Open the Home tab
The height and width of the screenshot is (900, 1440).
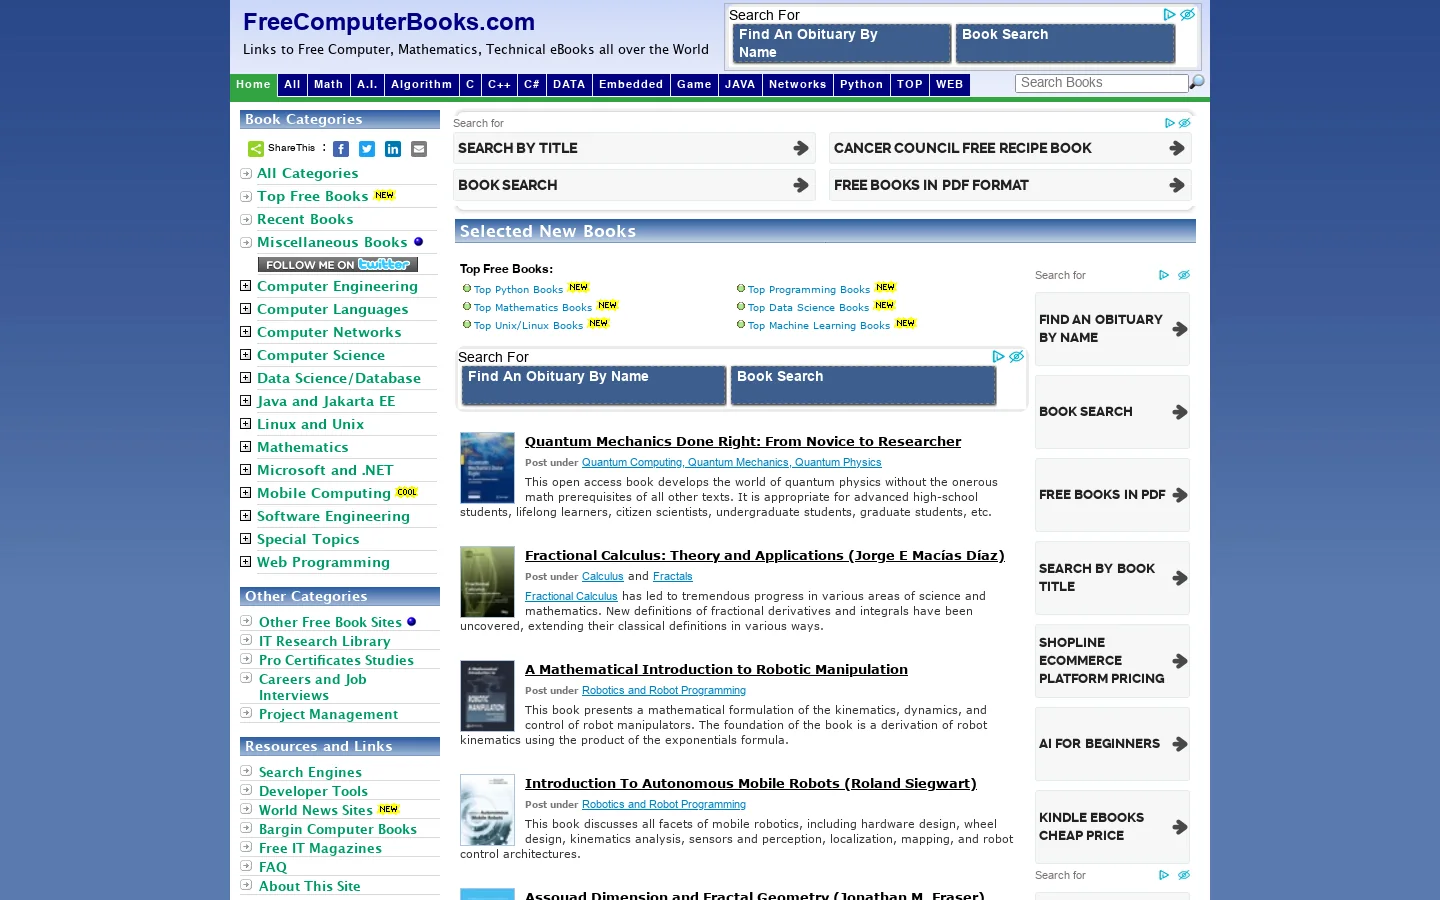point(253,85)
